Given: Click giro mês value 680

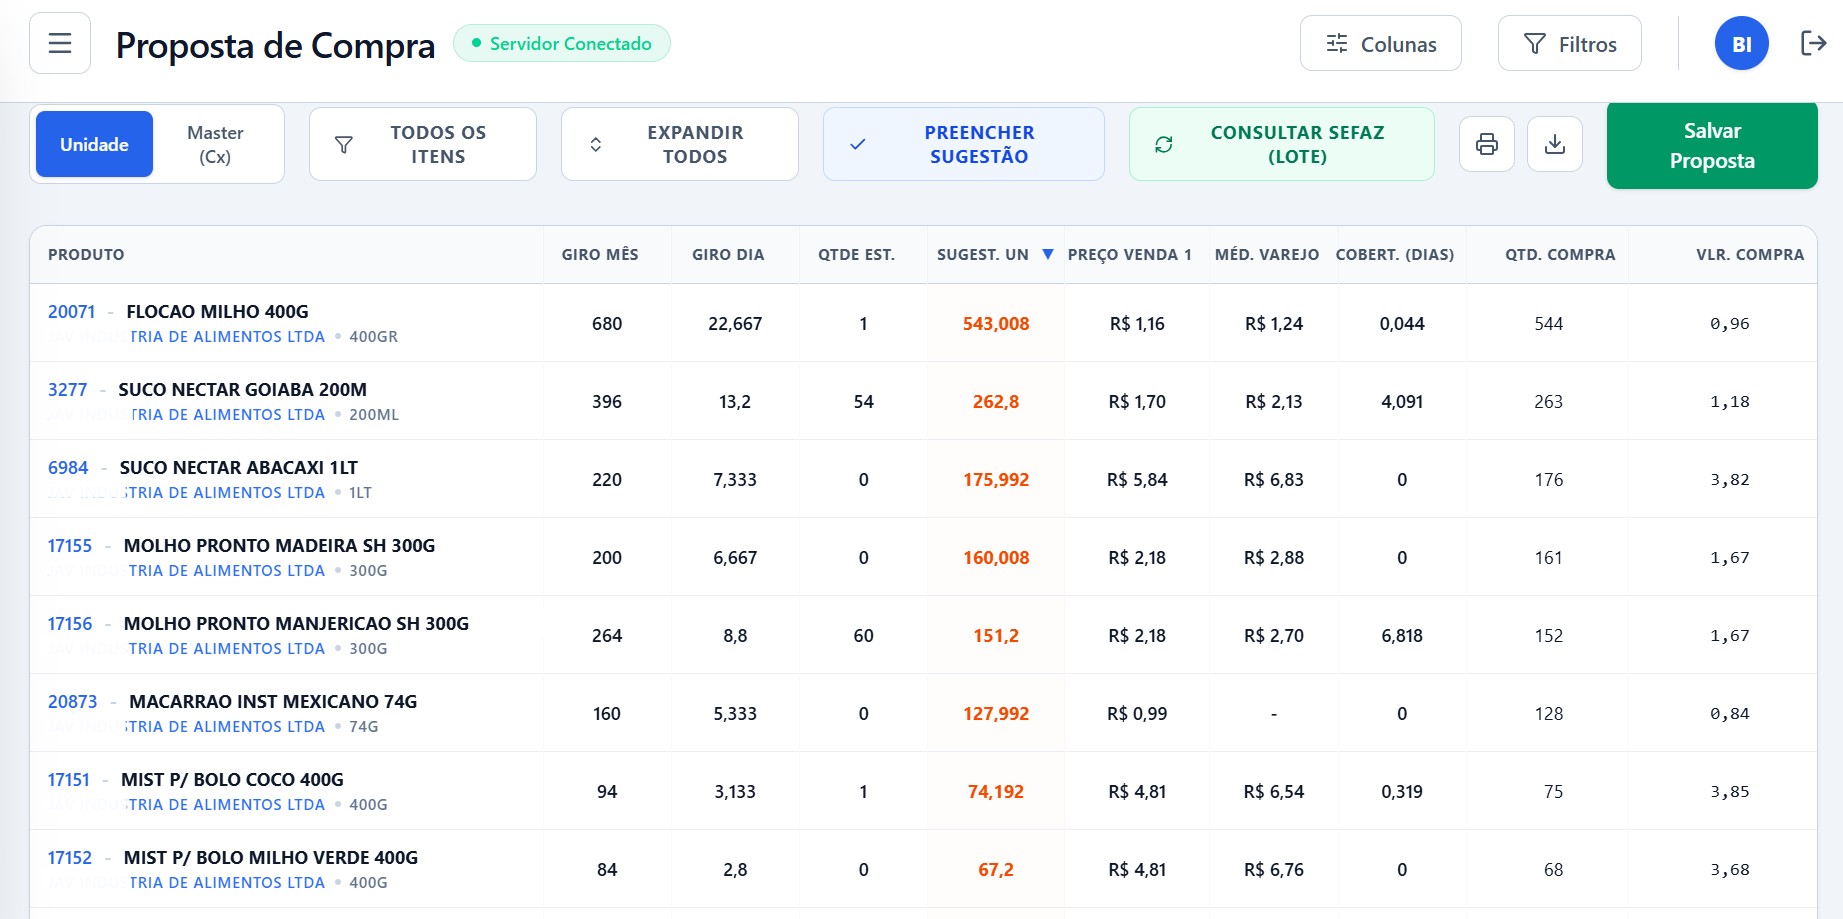Looking at the screenshot, I should 607,324.
